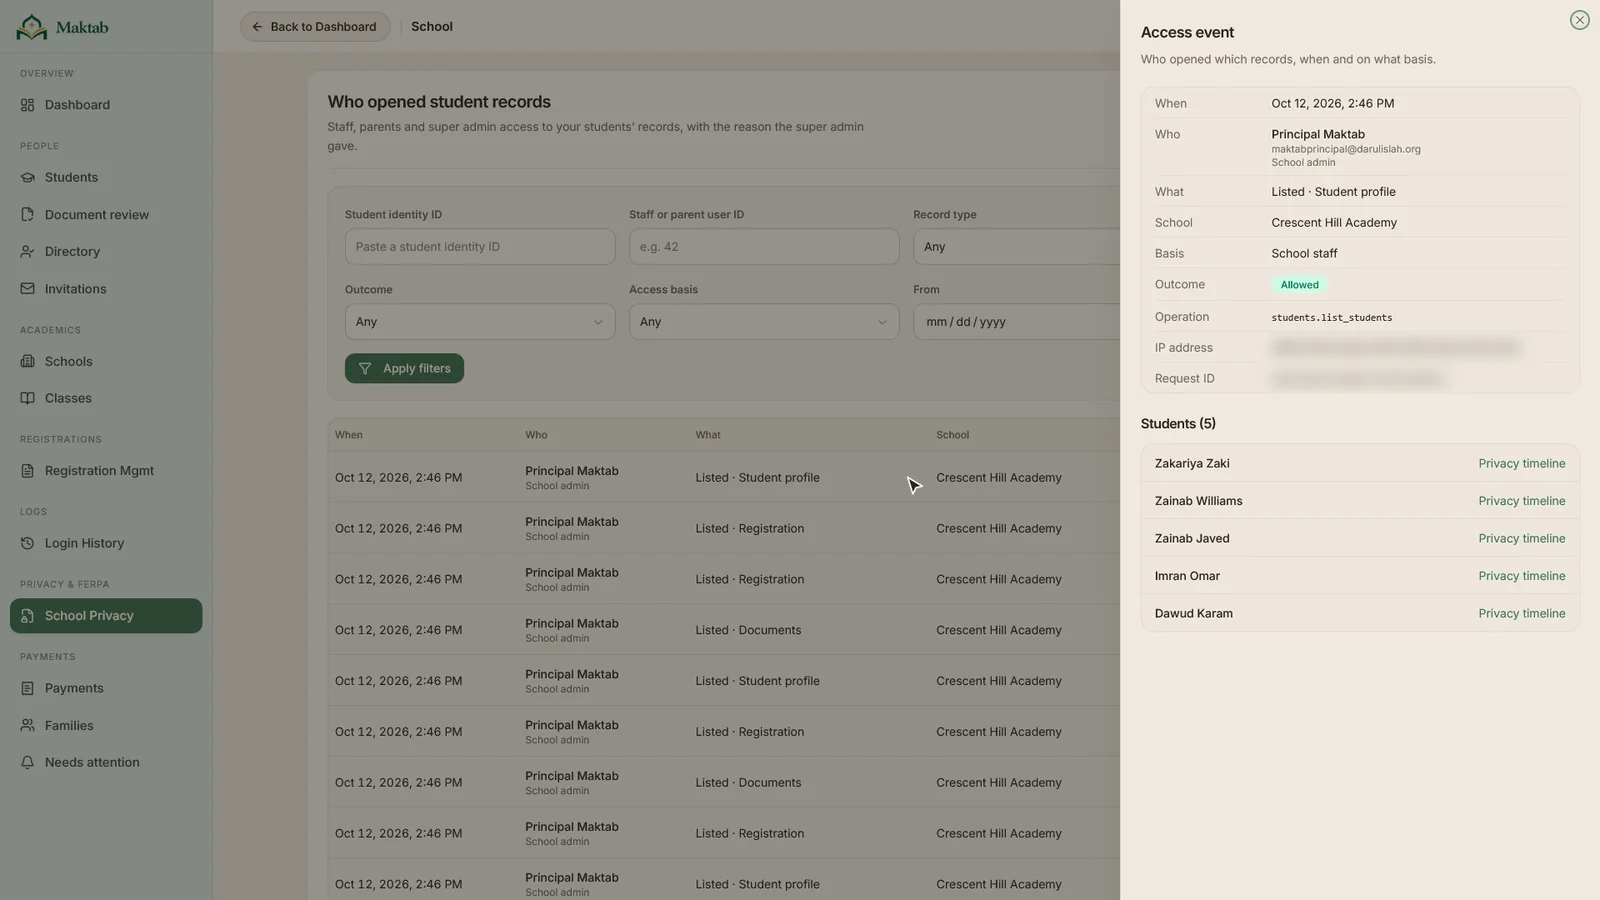Open the Classes book icon
This screenshot has width=1600, height=900.
pyautogui.click(x=27, y=398)
